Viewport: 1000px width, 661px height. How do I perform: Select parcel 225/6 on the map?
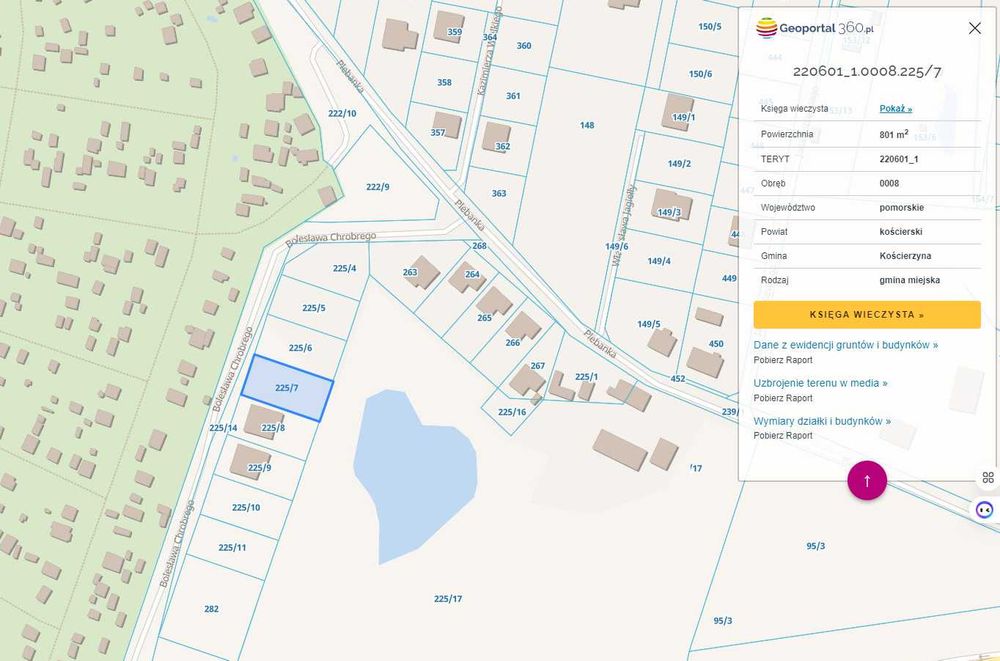pyautogui.click(x=300, y=348)
